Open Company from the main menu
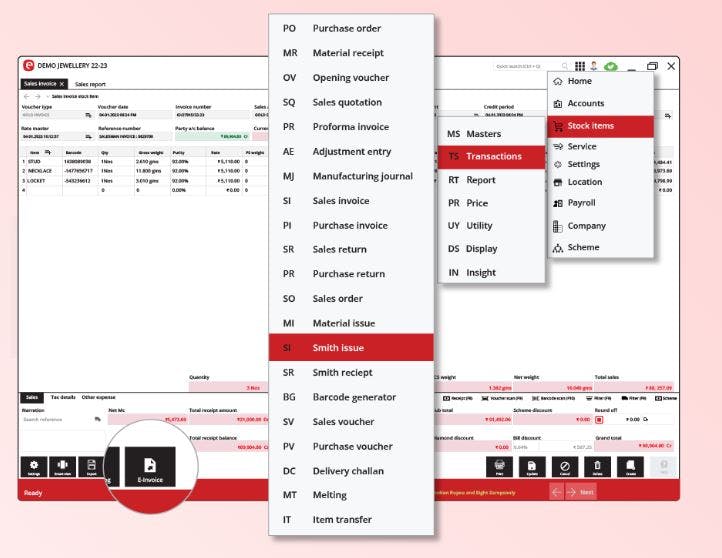The height and width of the screenshot is (558, 722). point(600,226)
